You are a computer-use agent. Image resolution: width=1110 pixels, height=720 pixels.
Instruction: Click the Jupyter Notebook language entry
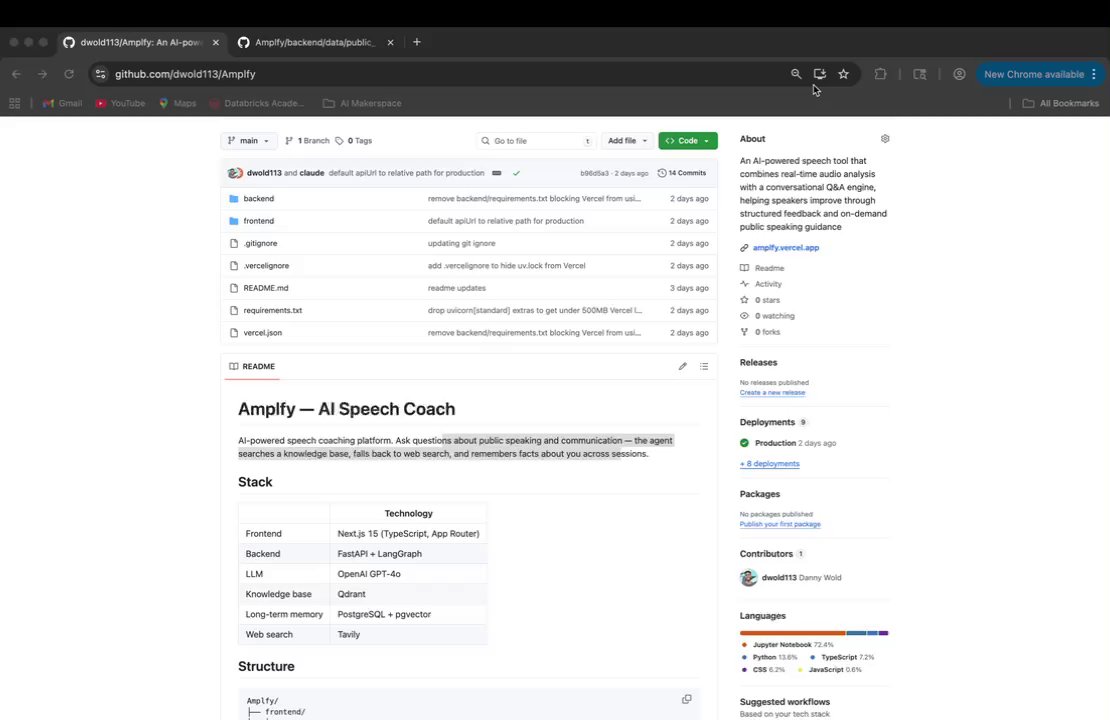click(786, 645)
